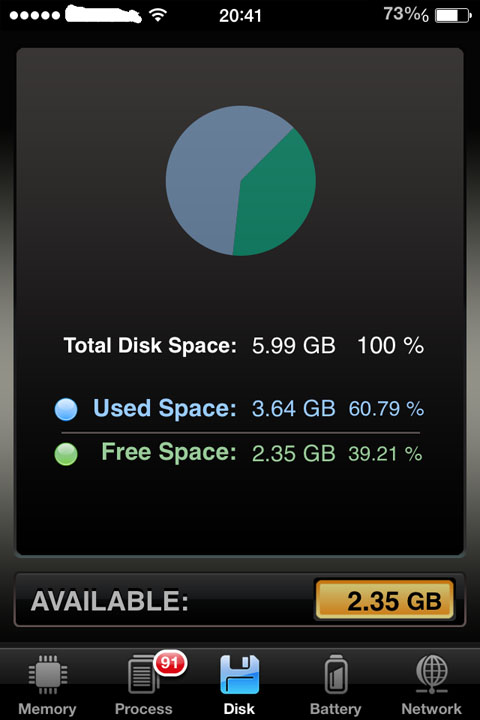Tap the battery status icon

pyautogui.click(x=453, y=16)
